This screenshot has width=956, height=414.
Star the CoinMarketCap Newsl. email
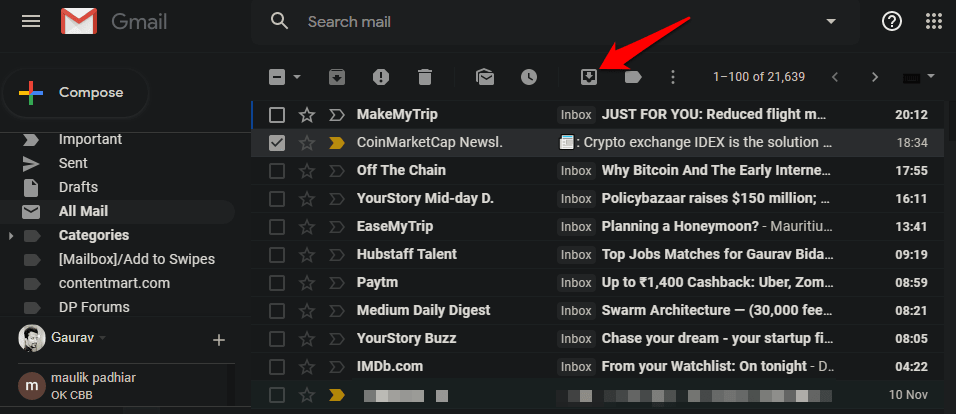[x=307, y=143]
